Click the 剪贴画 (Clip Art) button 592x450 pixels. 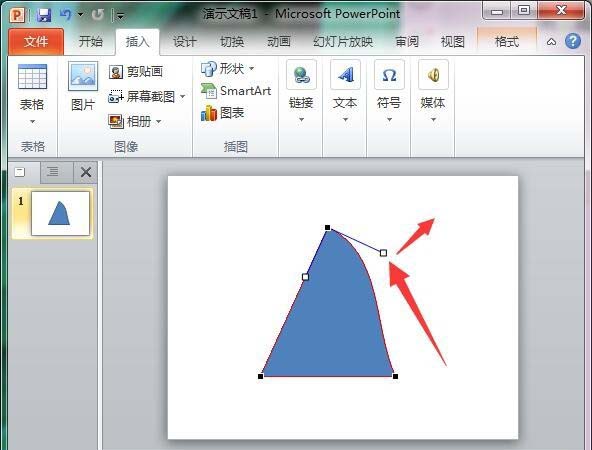click(x=136, y=71)
